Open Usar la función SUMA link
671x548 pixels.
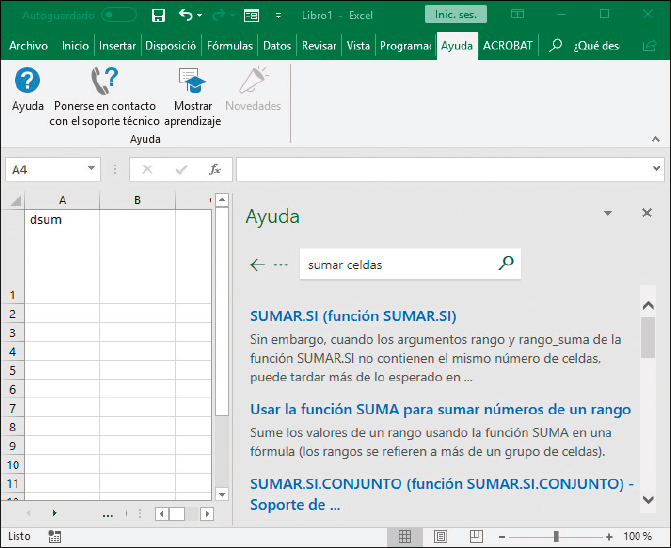[440, 410]
